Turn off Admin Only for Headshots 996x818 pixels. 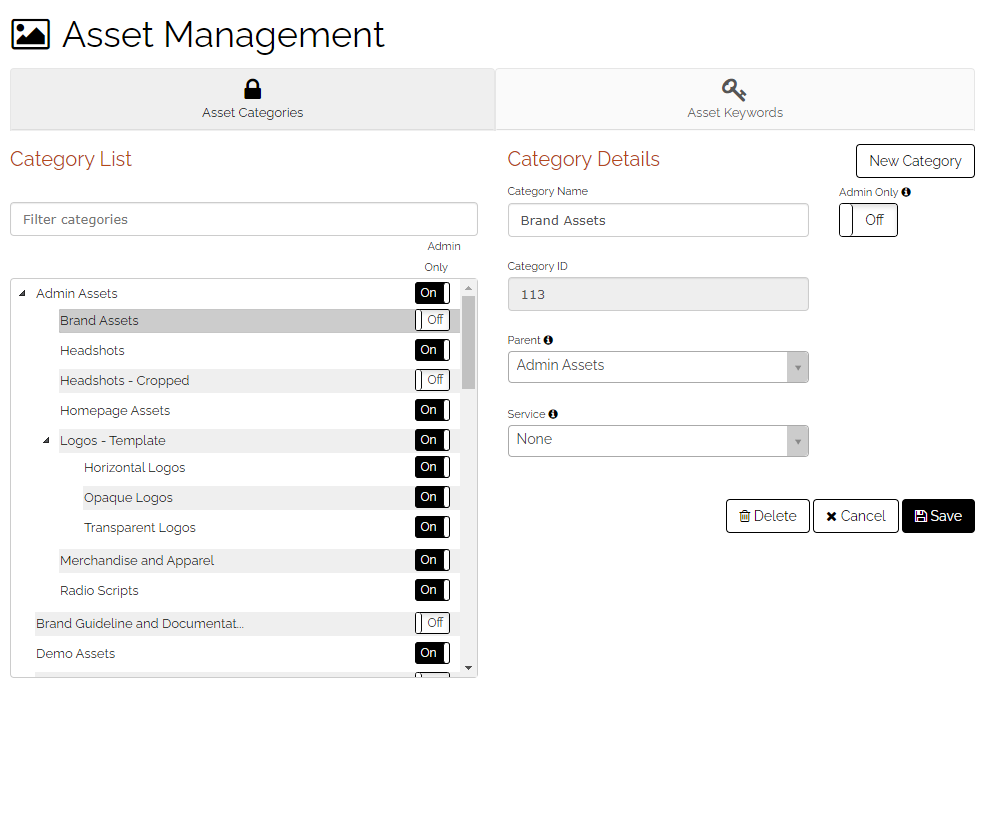432,350
